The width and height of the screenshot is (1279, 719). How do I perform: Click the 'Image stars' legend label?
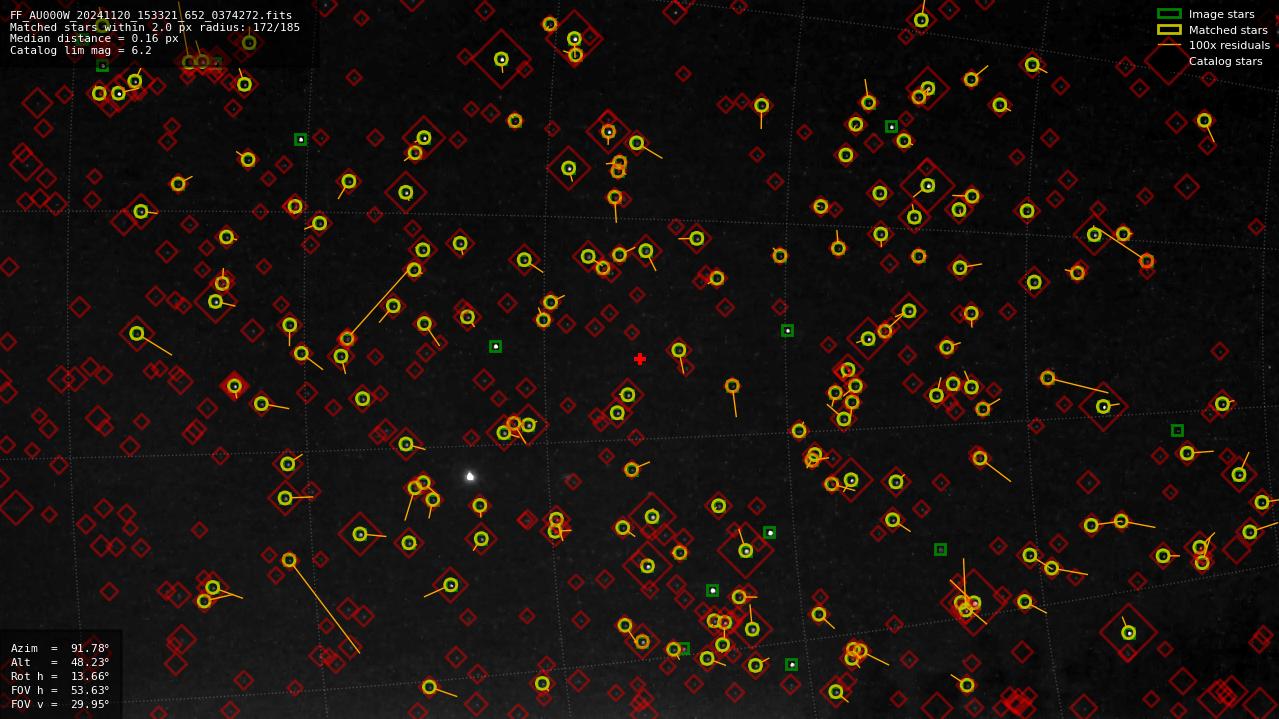pos(1221,14)
